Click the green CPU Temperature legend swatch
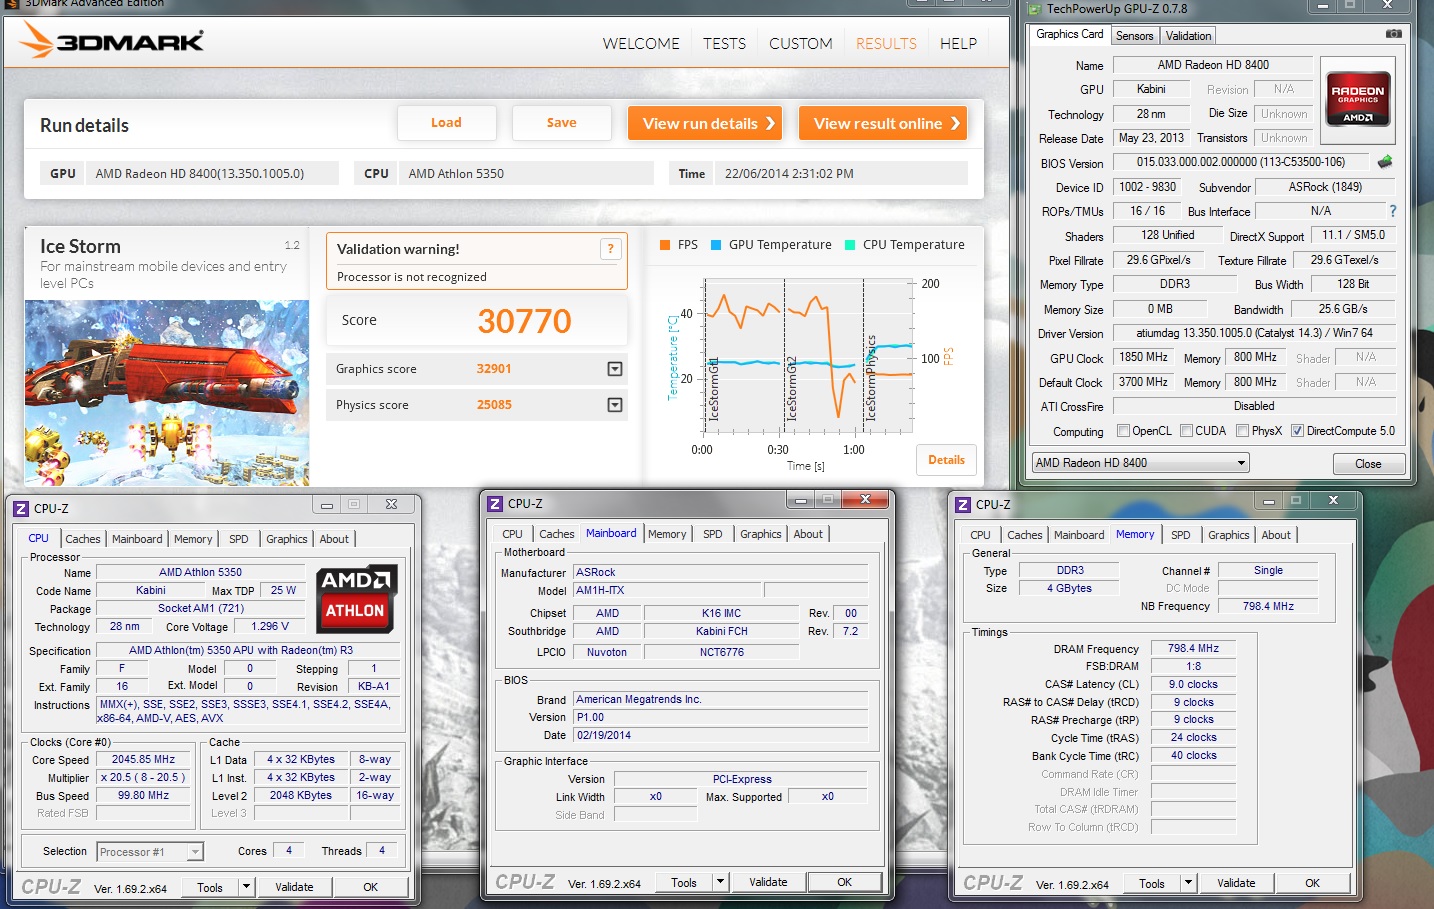The width and height of the screenshot is (1434, 909). (x=850, y=245)
